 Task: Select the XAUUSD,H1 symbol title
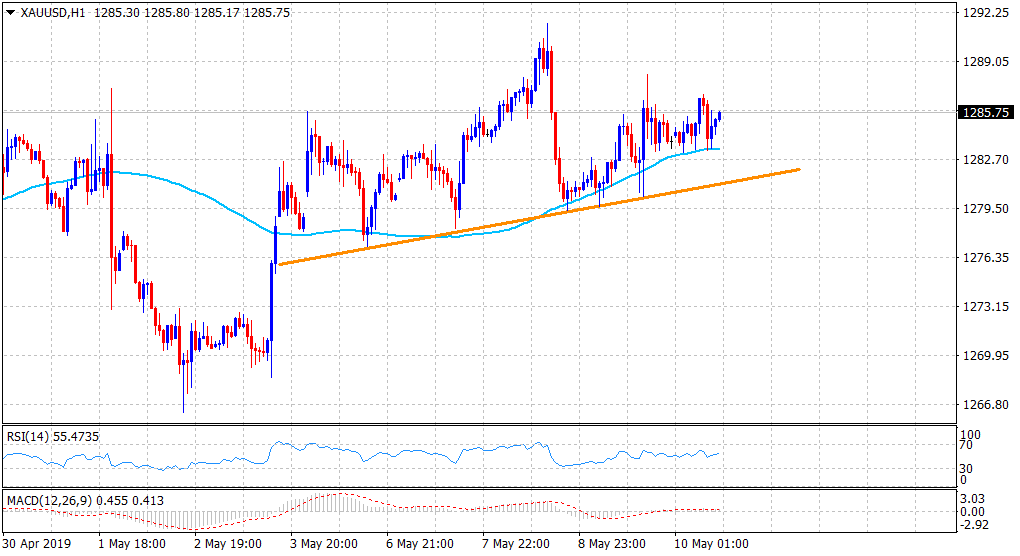[53, 11]
